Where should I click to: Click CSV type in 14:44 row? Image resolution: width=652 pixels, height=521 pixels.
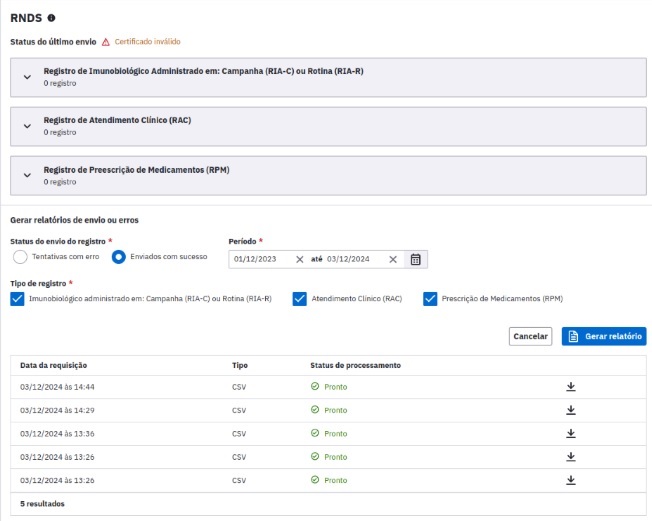pyautogui.click(x=239, y=387)
